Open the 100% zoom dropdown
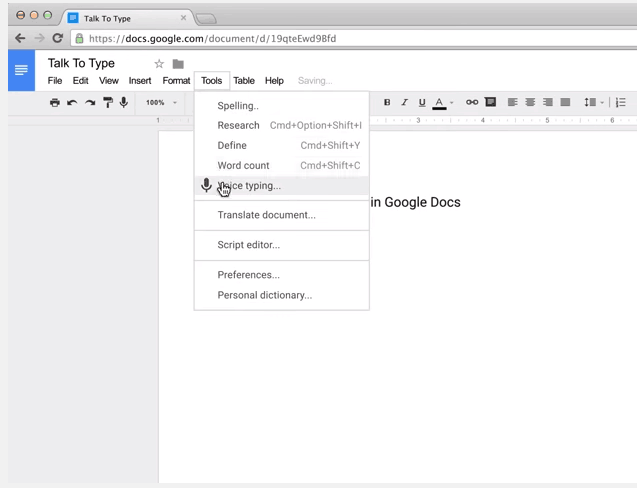The image size is (637, 488). tap(160, 102)
